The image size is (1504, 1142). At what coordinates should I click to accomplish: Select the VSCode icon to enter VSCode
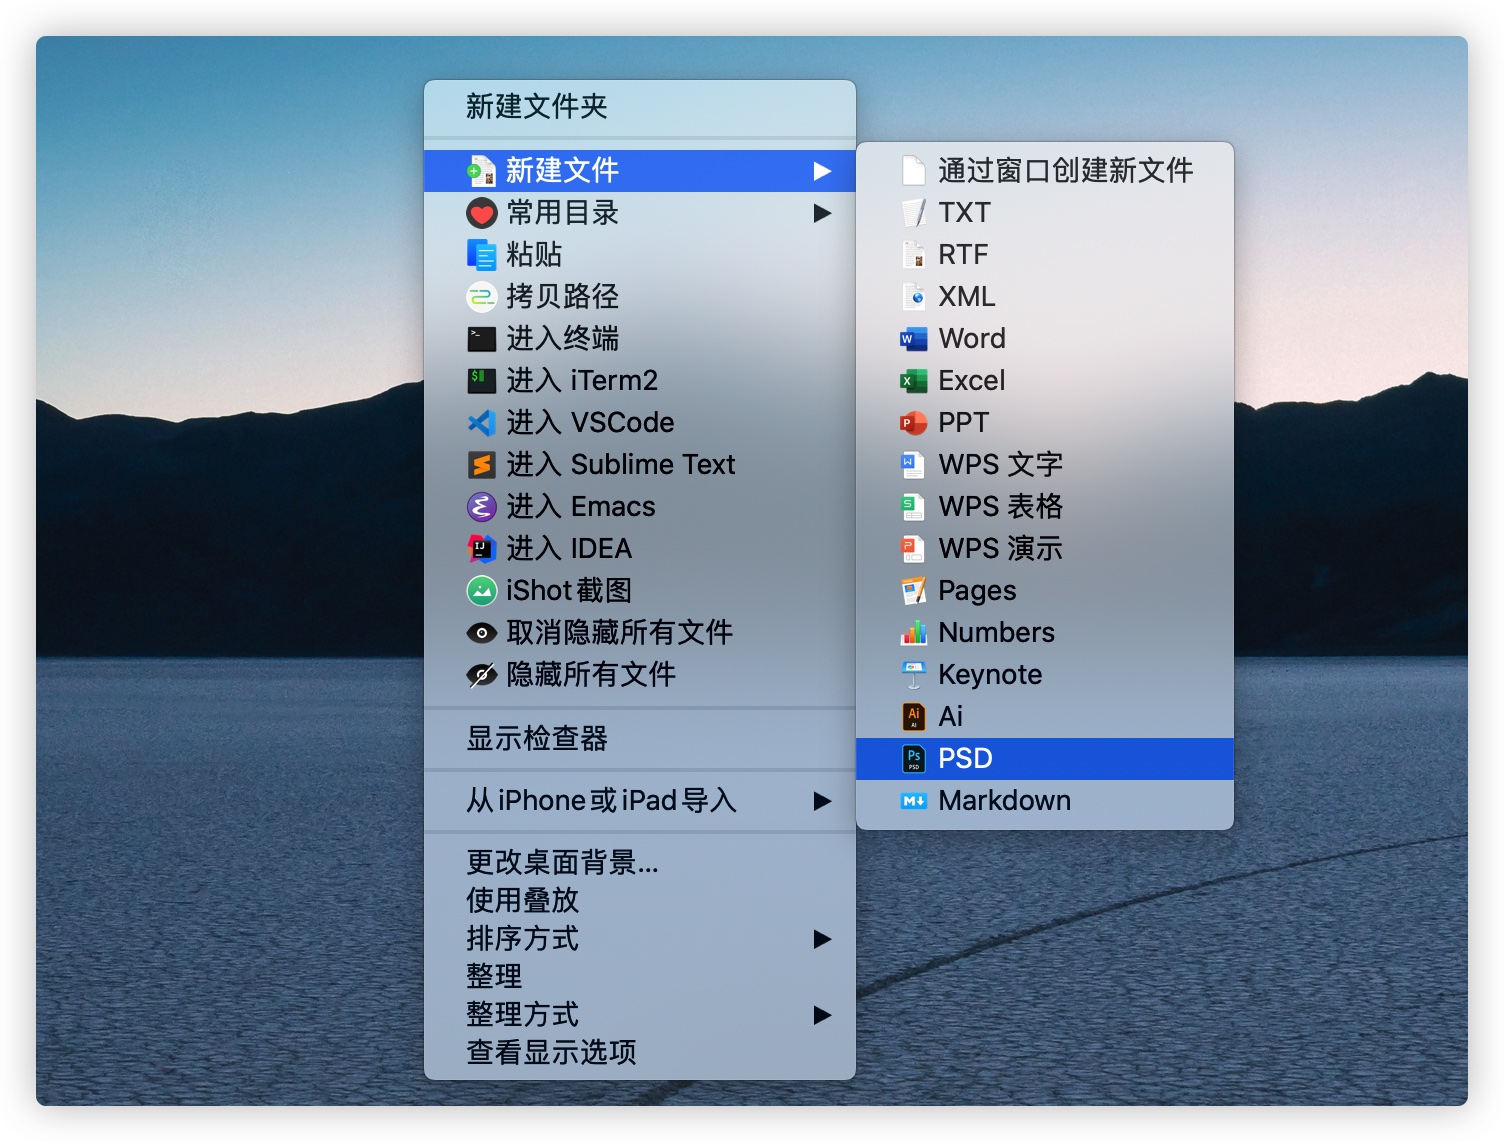(481, 422)
